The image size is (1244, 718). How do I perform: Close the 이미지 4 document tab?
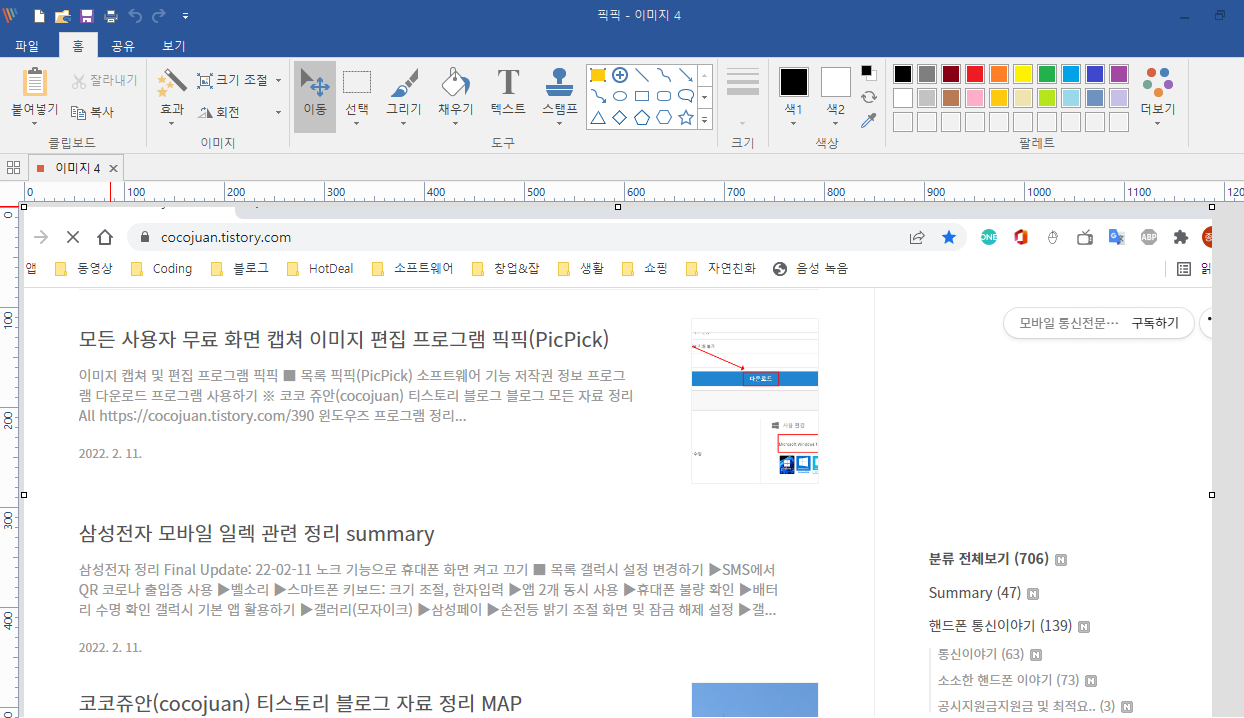tap(113, 168)
